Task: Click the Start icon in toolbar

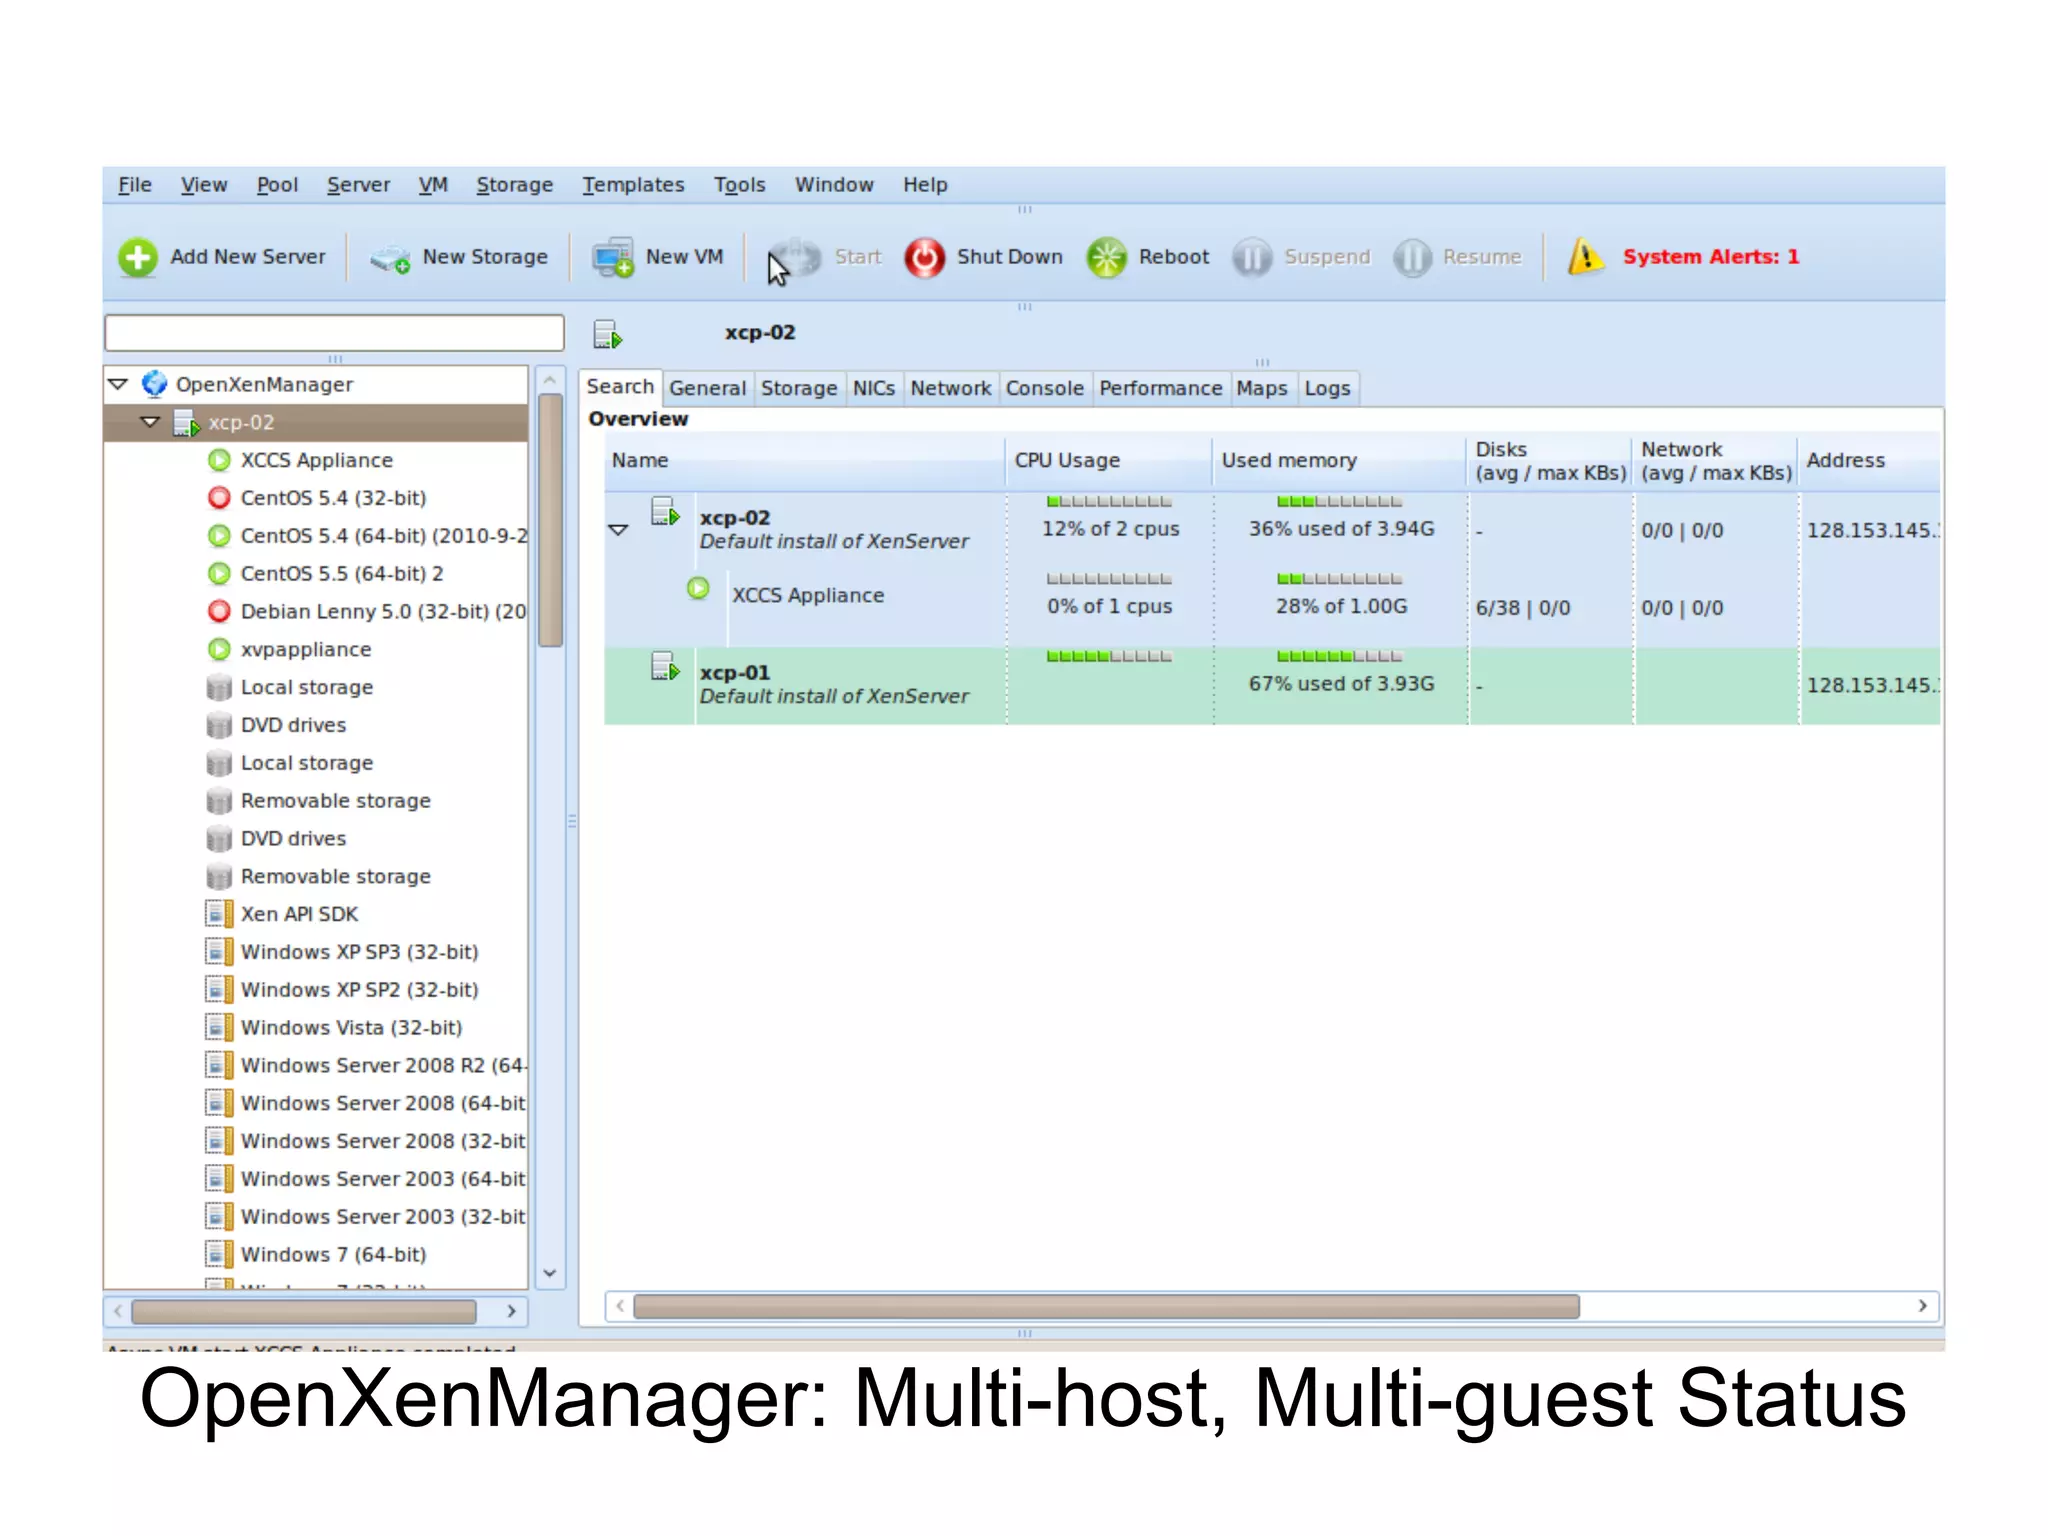Action: coord(796,257)
